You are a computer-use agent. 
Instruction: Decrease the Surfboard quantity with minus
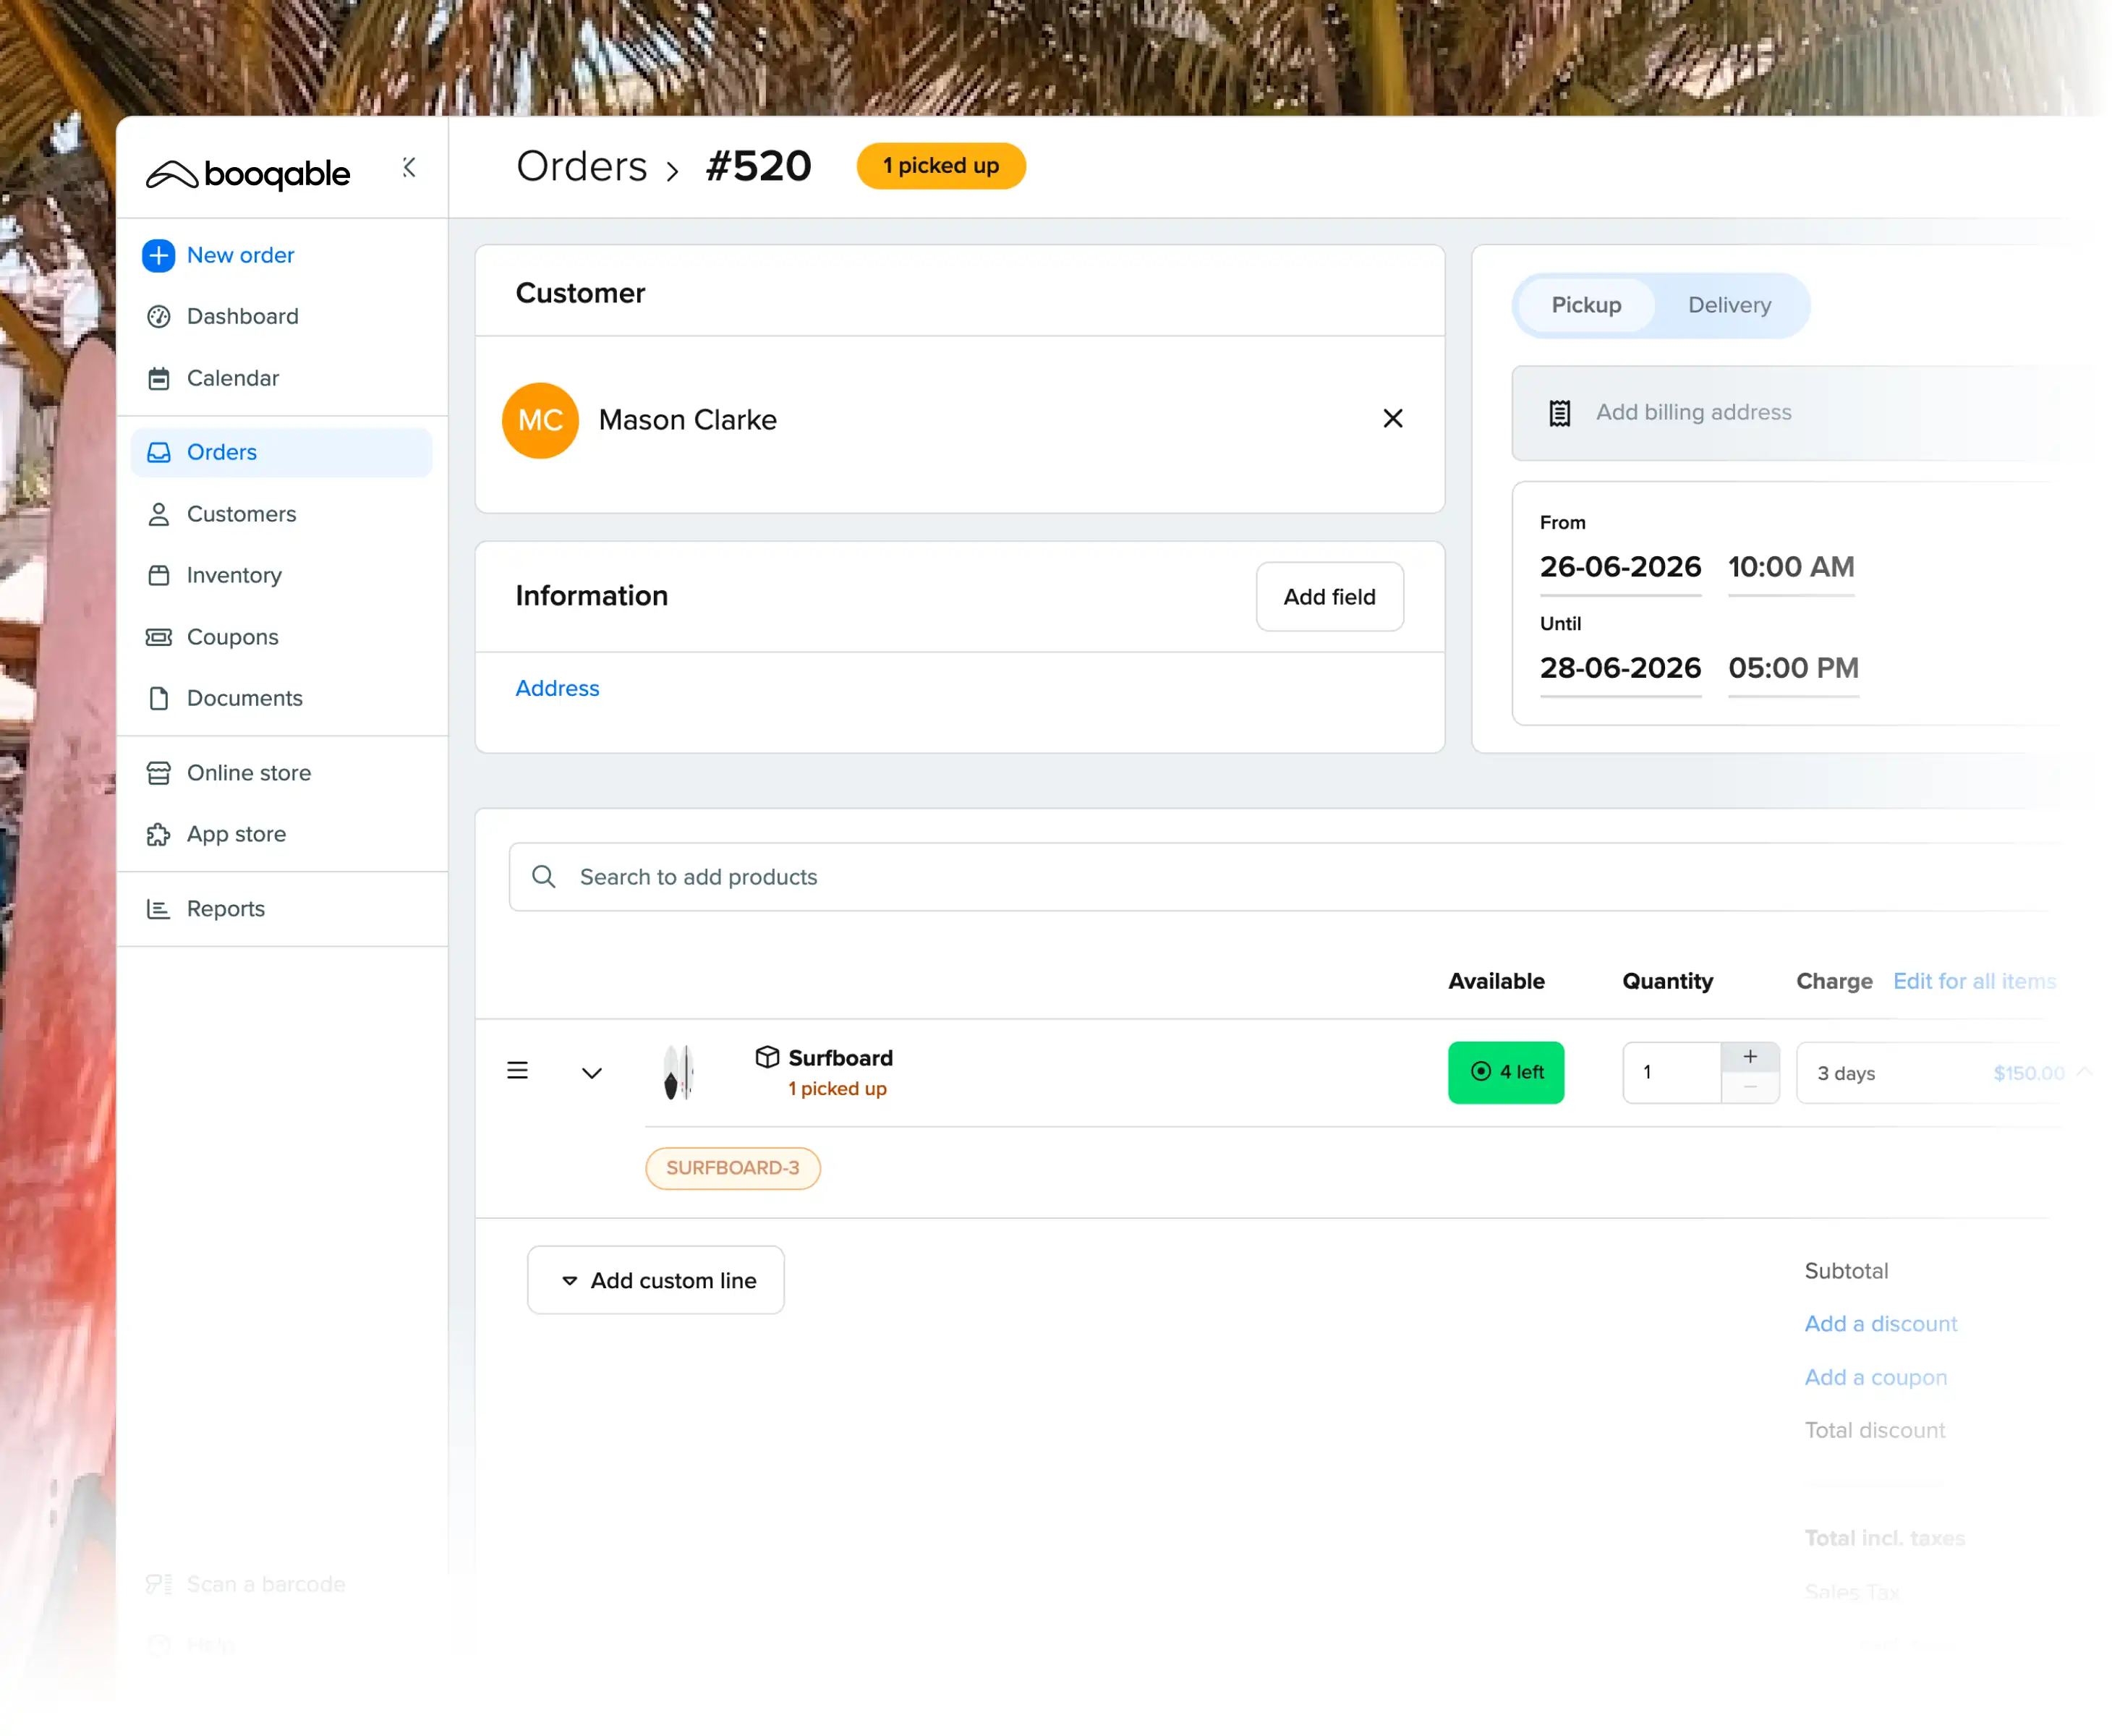[x=1750, y=1088]
